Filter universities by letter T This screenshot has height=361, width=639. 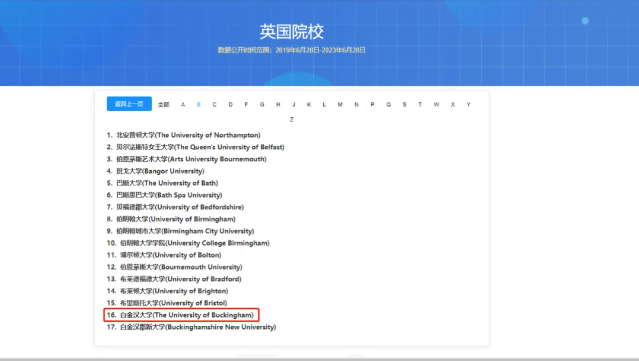420,105
